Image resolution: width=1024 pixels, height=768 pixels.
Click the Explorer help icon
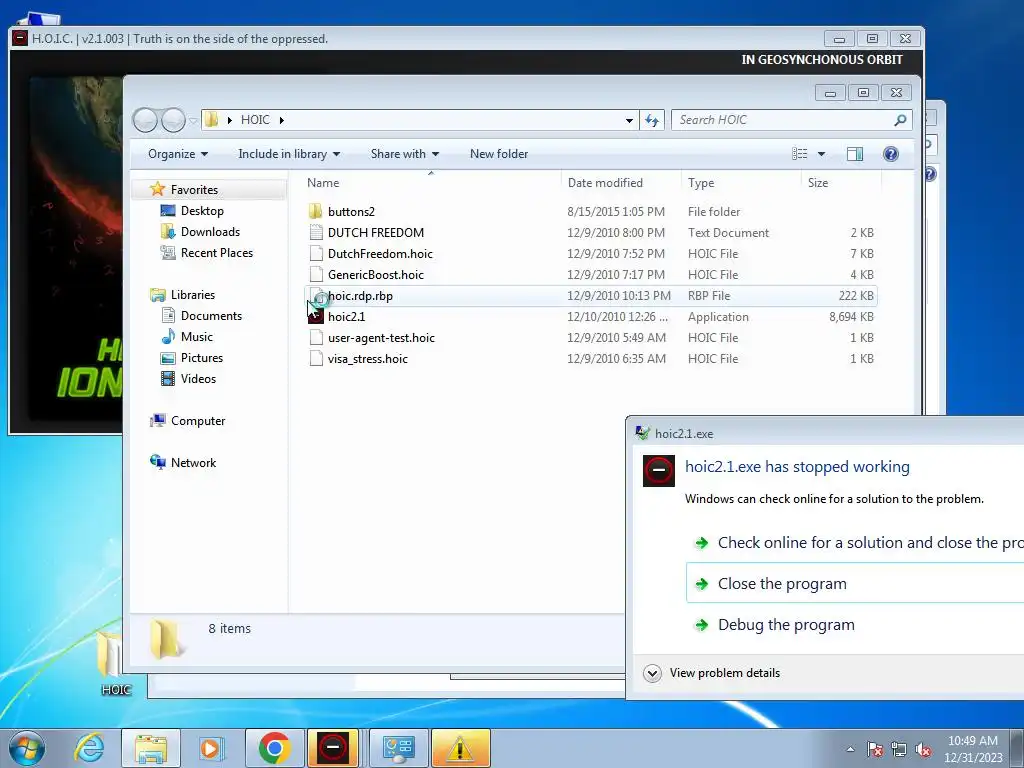[891, 154]
